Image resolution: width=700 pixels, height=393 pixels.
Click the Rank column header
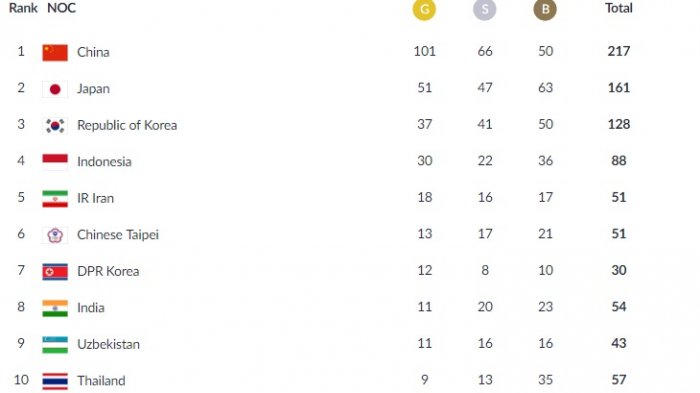click(23, 8)
